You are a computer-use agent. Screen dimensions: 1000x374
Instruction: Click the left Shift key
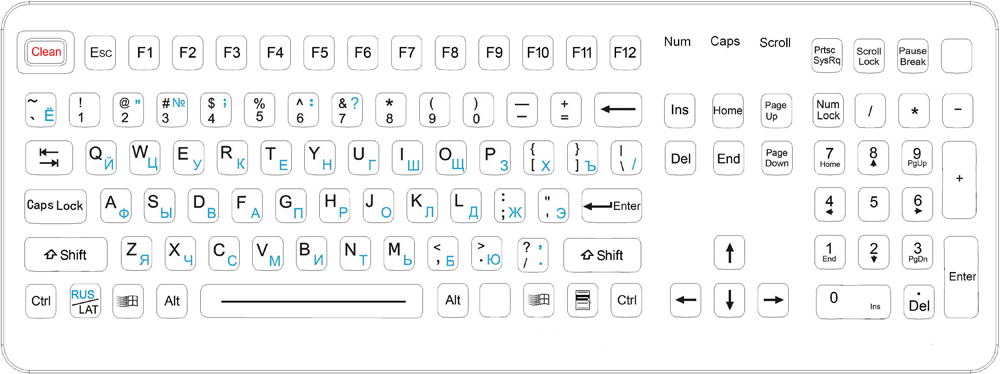coord(66,255)
